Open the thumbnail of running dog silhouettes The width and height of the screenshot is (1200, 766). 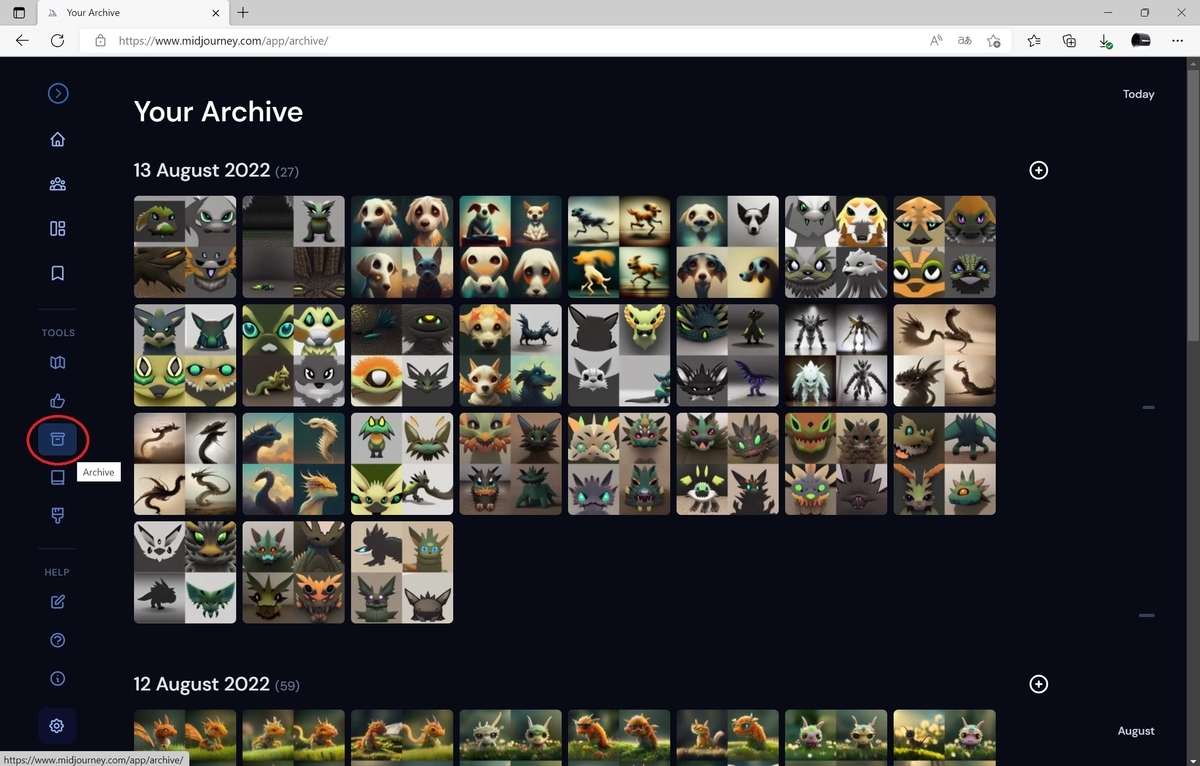point(619,247)
